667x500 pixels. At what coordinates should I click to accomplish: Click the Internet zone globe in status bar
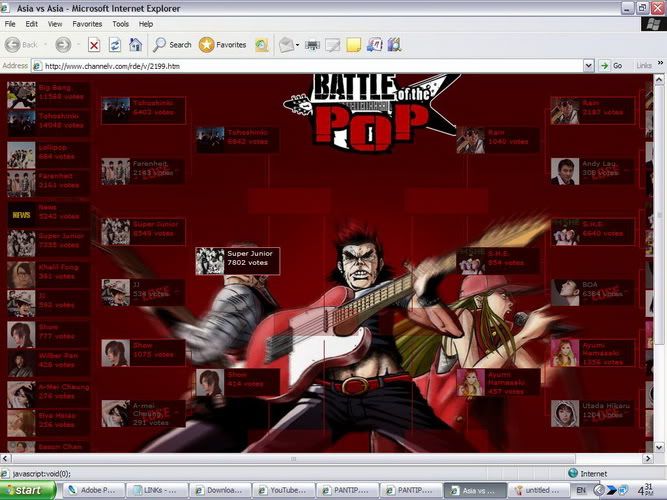[x=573, y=473]
